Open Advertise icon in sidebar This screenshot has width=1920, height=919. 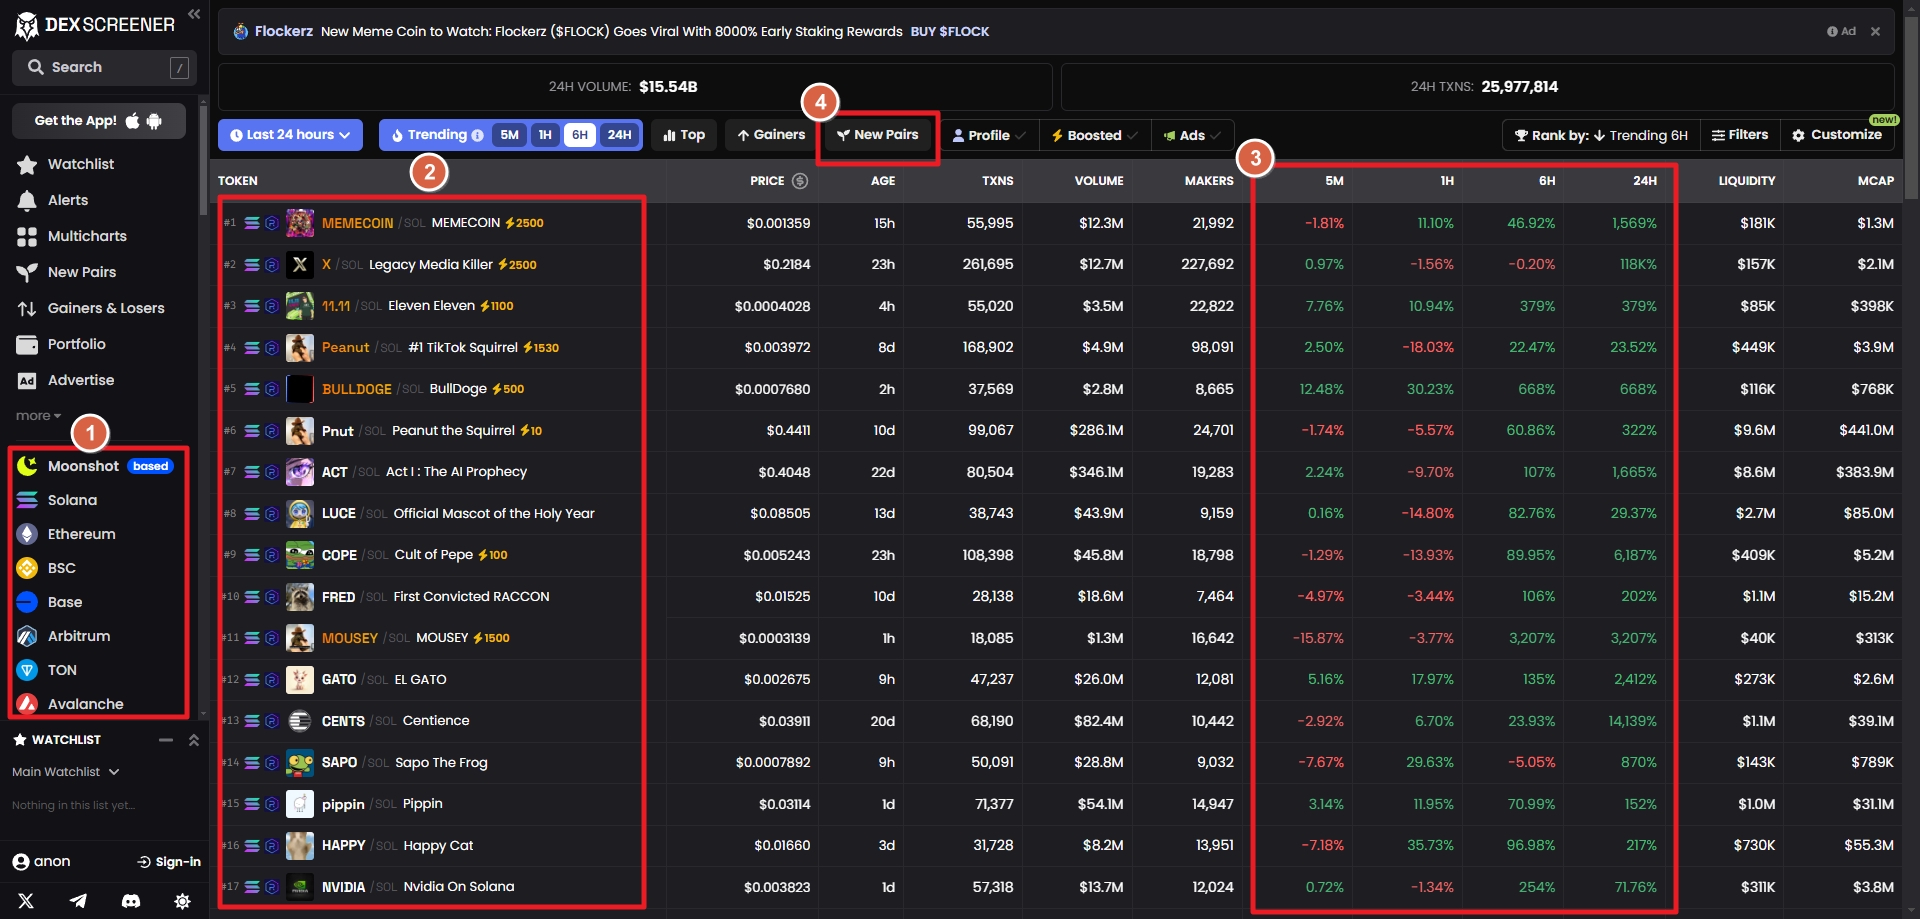pos(27,380)
